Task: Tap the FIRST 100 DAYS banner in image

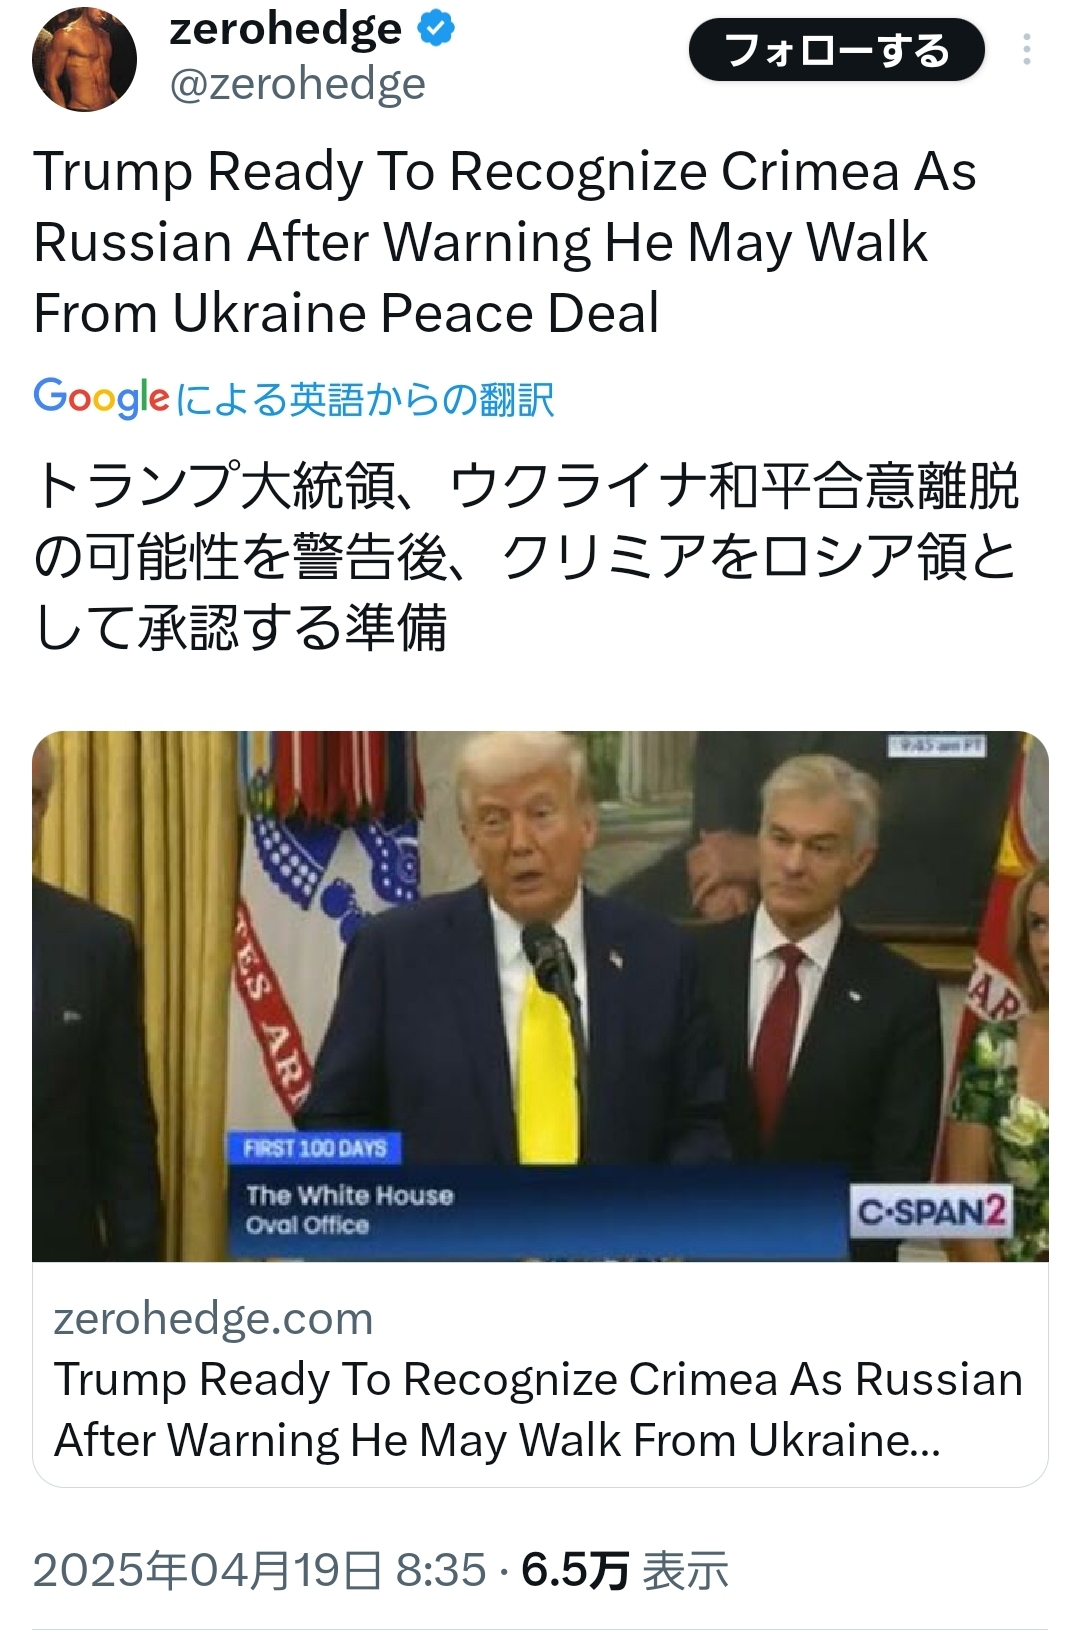Action: pos(315,1148)
